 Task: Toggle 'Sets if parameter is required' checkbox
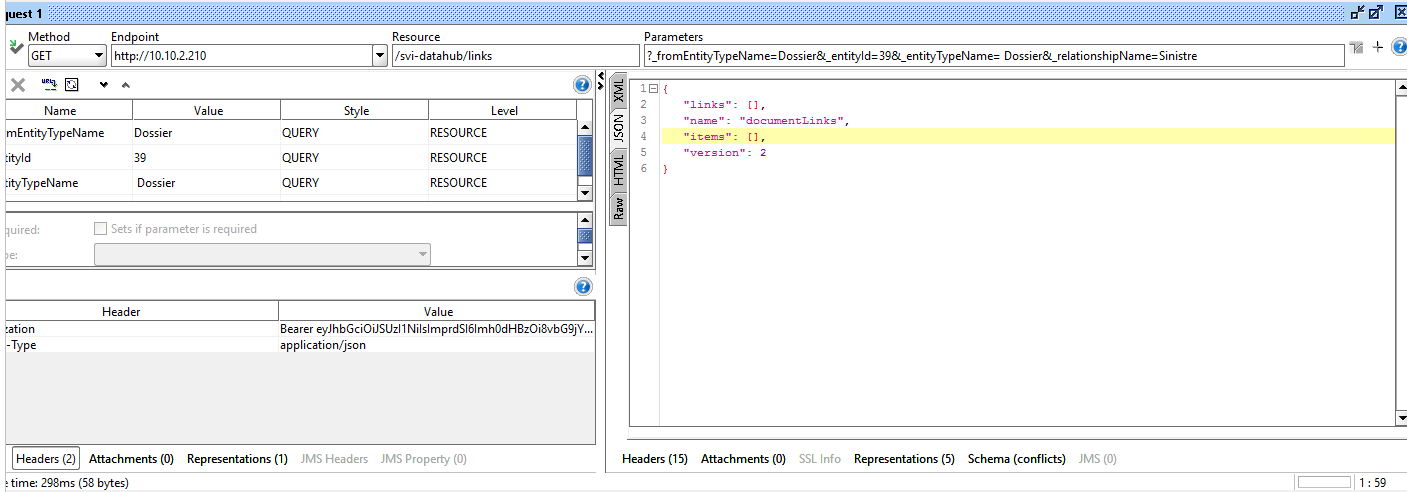tap(100, 229)
